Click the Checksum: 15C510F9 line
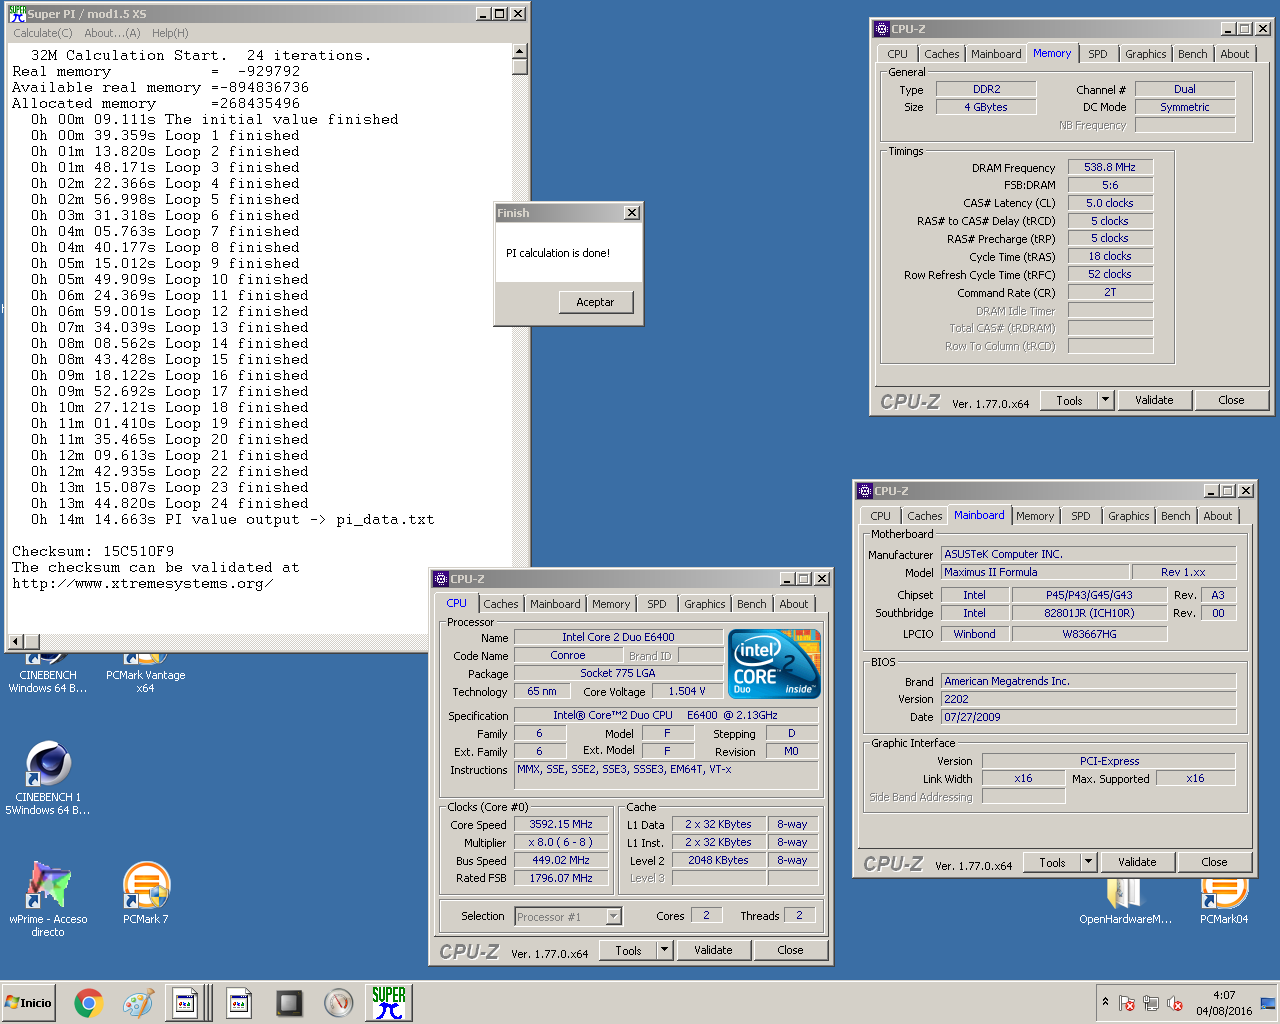This screenshot has width=1280, height=1024. tap(93, 551)
